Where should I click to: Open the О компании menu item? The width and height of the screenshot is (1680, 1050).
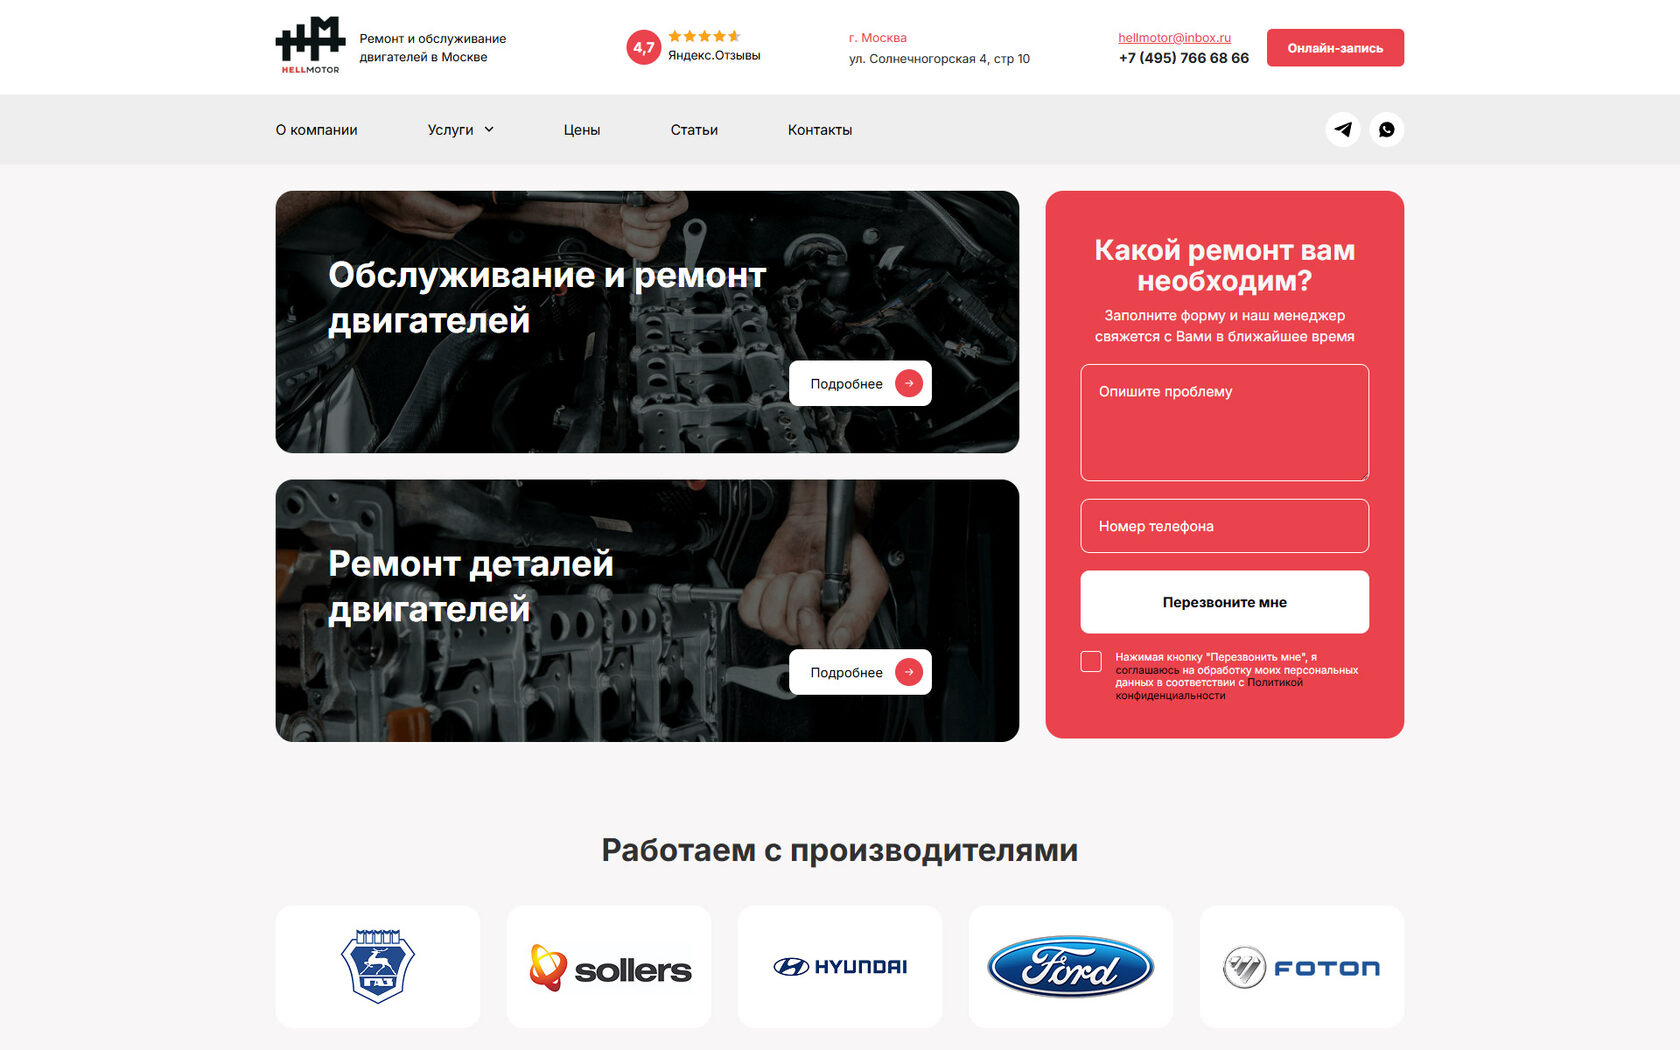click(x=317, y=130)
